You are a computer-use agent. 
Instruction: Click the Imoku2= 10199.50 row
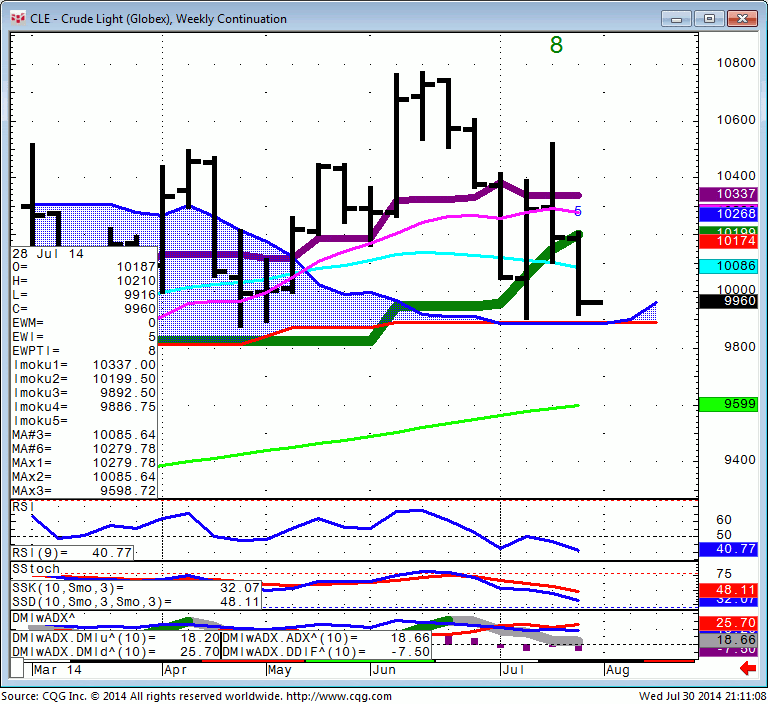pyautogui.click(x=84, y=379)
